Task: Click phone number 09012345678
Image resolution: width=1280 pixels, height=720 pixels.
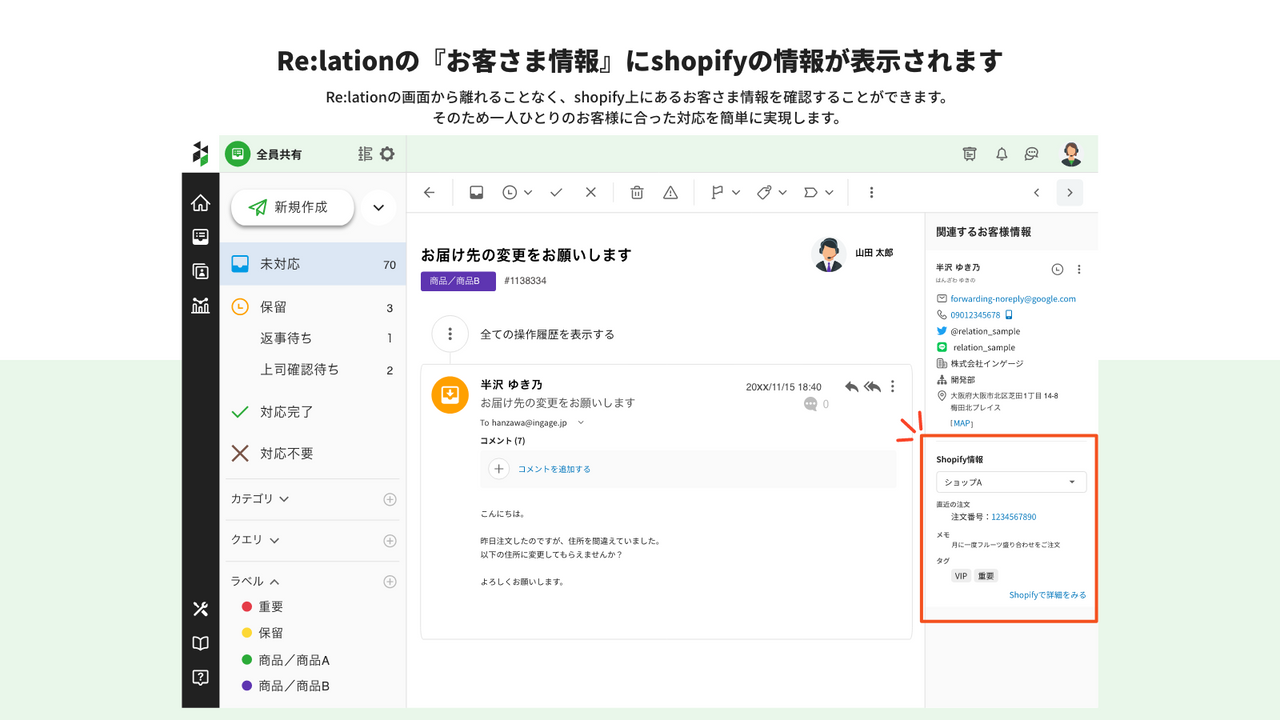Action: (x=975, y=315)
